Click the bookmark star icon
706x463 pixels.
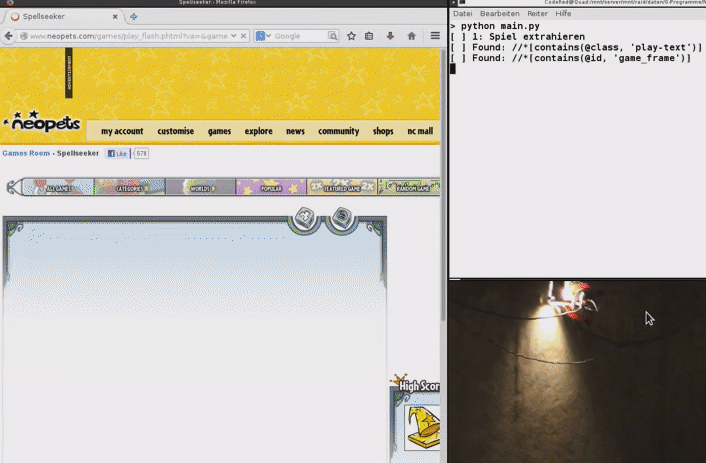pos(351,36)
